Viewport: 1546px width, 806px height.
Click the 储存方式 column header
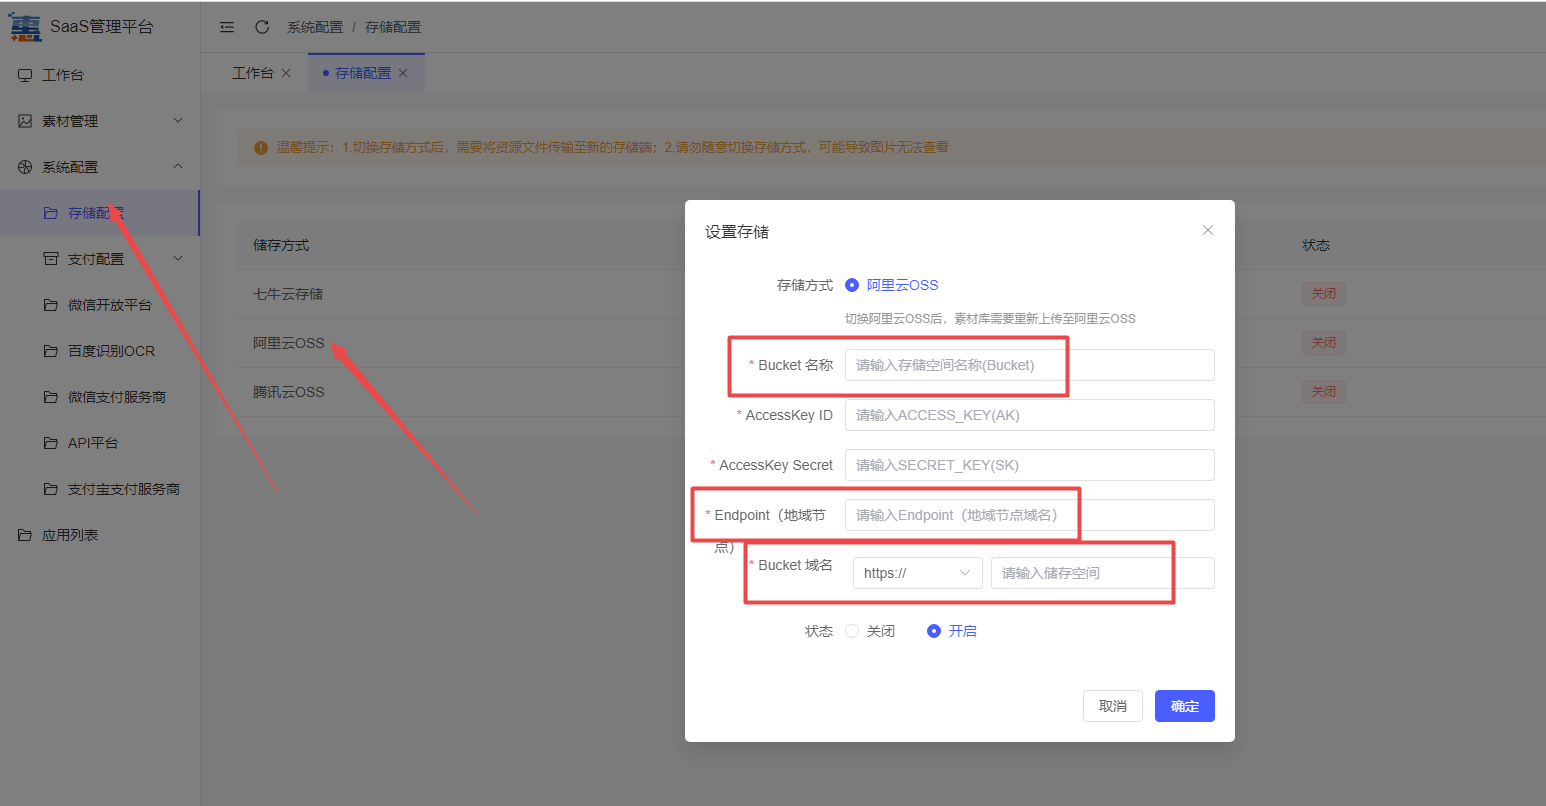pyautogui.click(x=281, y=245)
